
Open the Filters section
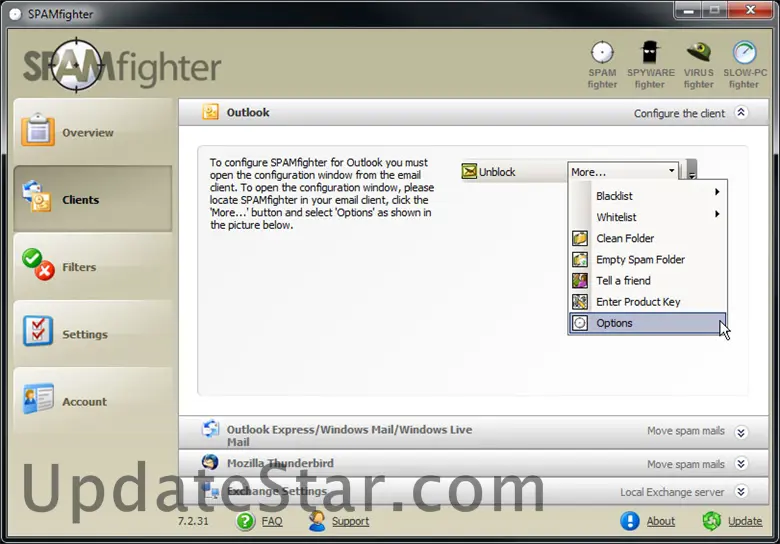click(93, 267)
